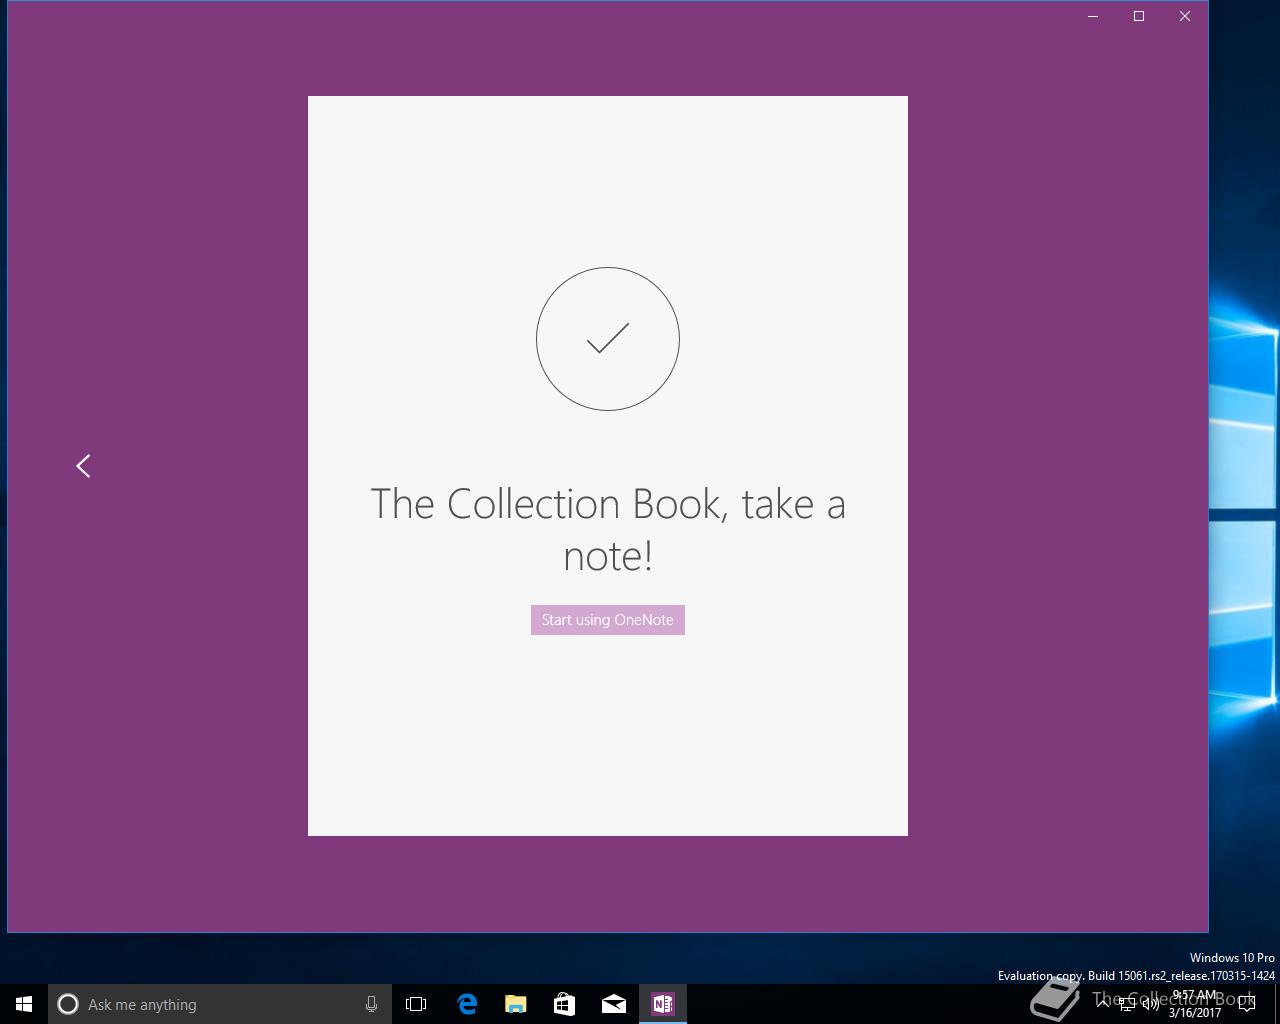Open the network status tray icon
1280x1024 pixels.
tap(1127, 1004)
